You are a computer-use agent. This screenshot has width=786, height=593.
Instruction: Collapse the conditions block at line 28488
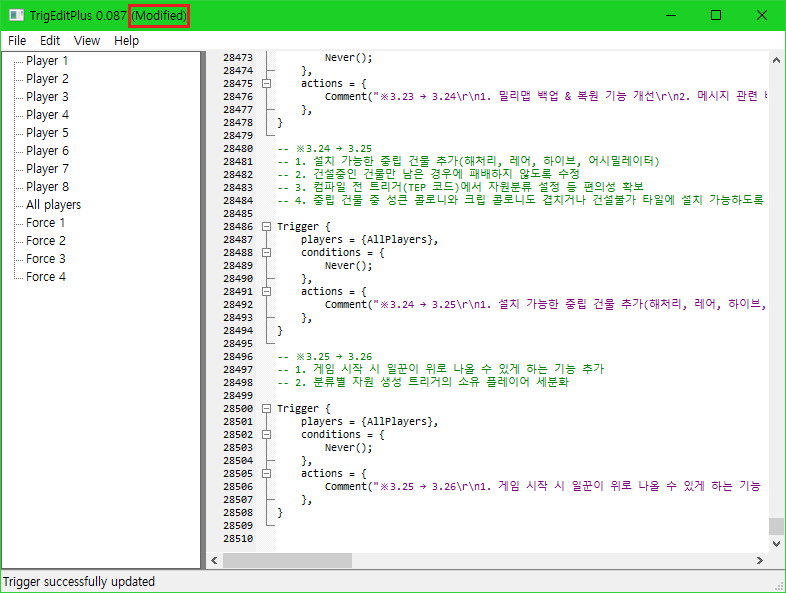click(x=266, y=253)
